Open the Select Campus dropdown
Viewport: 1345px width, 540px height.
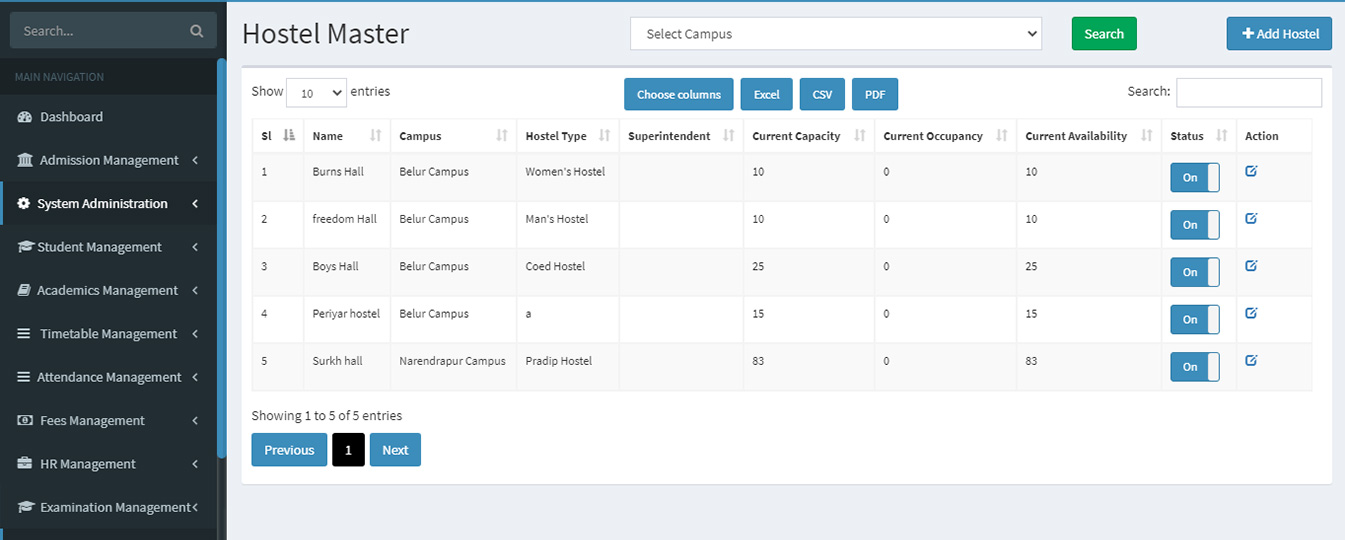(x=835, y=34)
